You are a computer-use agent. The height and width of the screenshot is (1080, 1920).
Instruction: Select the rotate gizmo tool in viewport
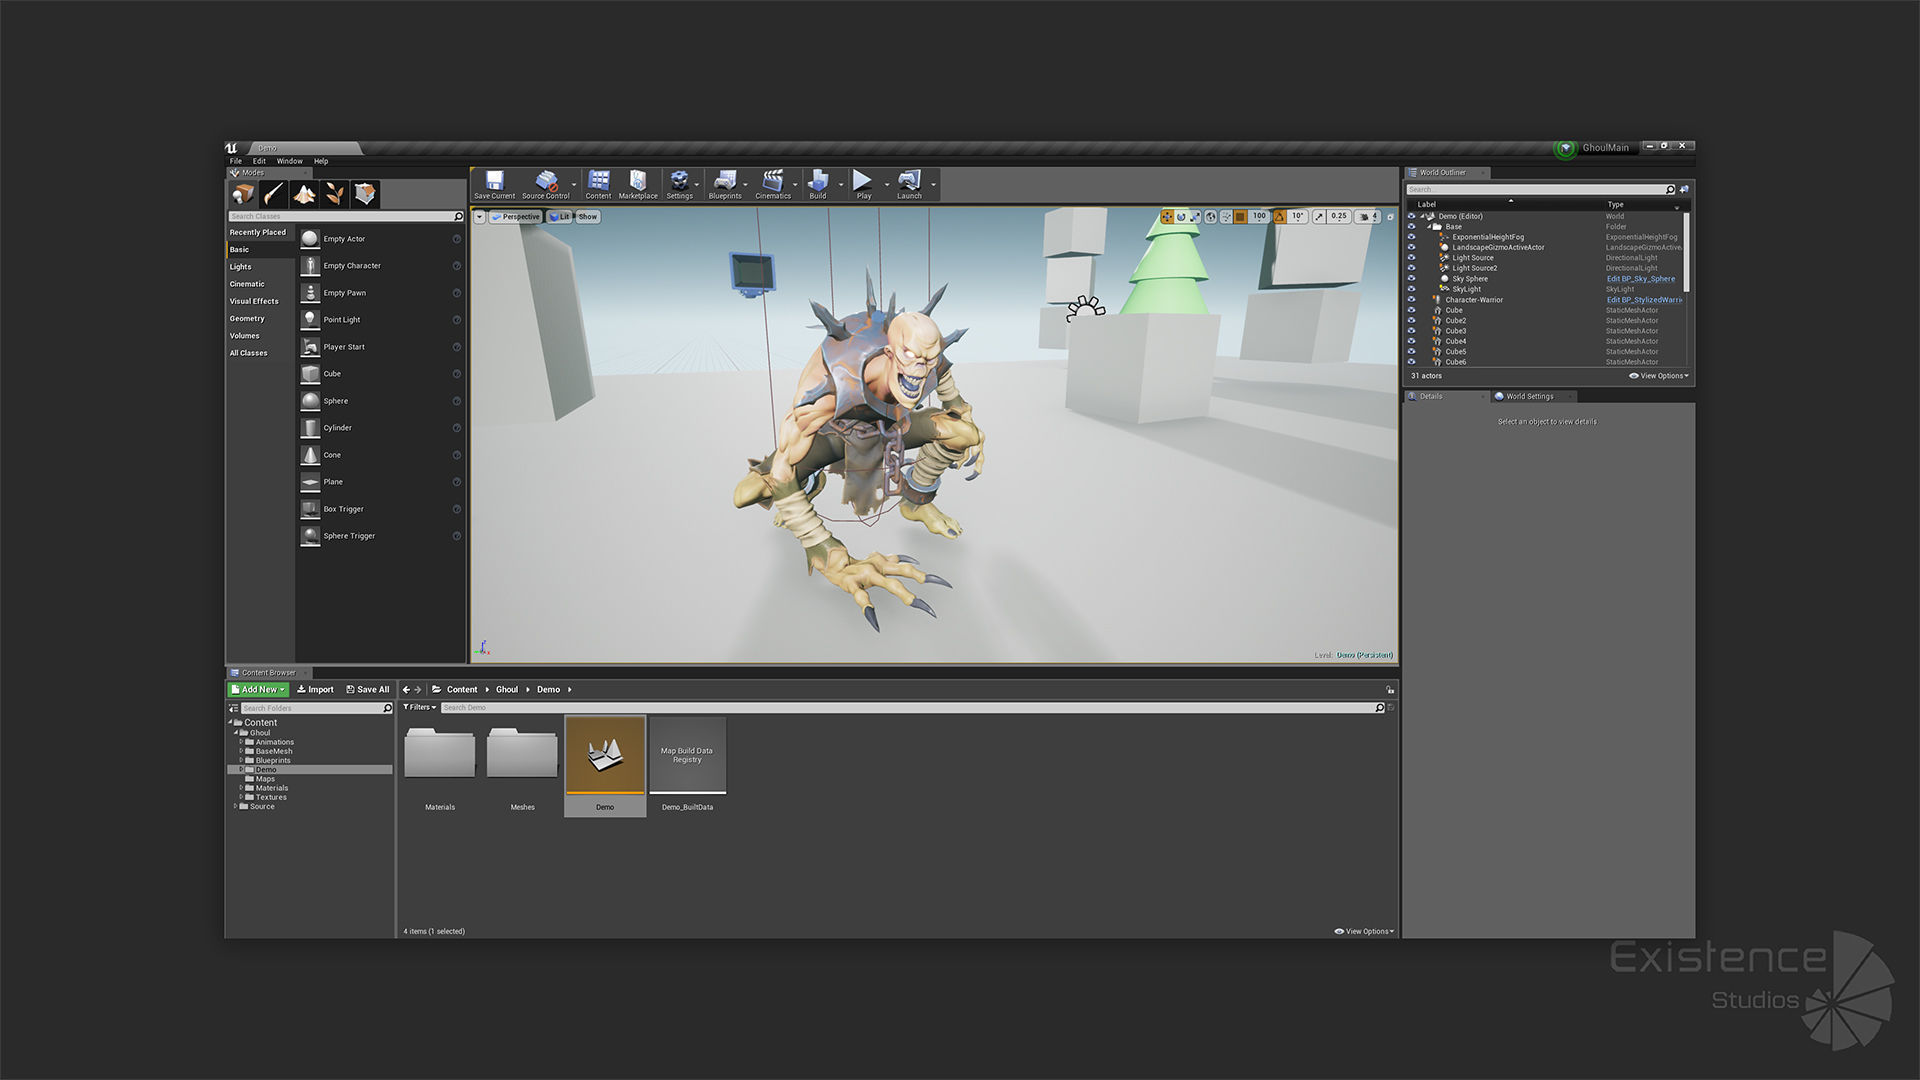1181,216
